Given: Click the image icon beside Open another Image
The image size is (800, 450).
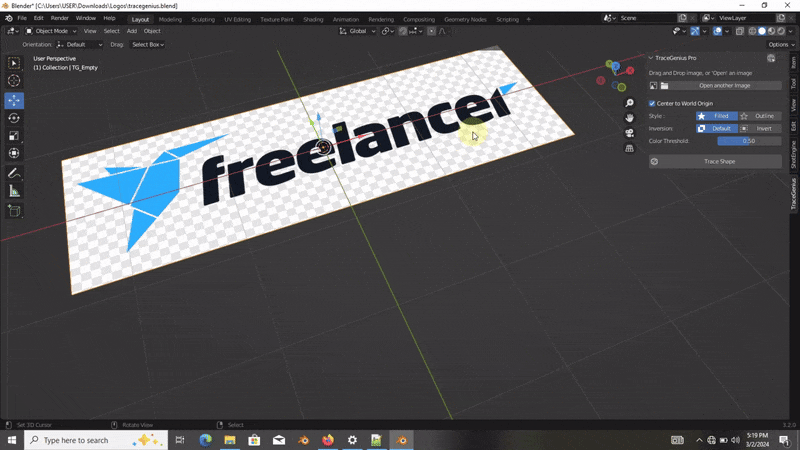Looking at the screenshot, I should (x=654, y=86).
